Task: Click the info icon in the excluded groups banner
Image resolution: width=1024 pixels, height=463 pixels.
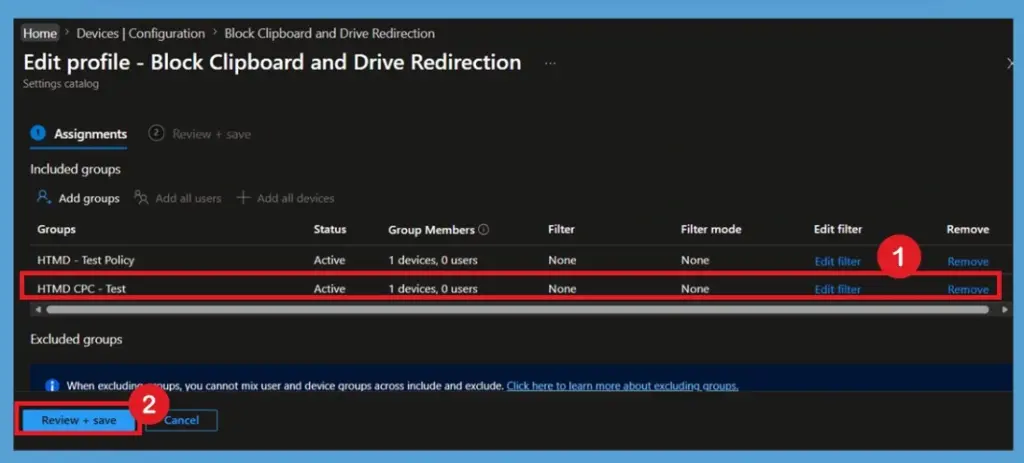Action: pos(52,385)
